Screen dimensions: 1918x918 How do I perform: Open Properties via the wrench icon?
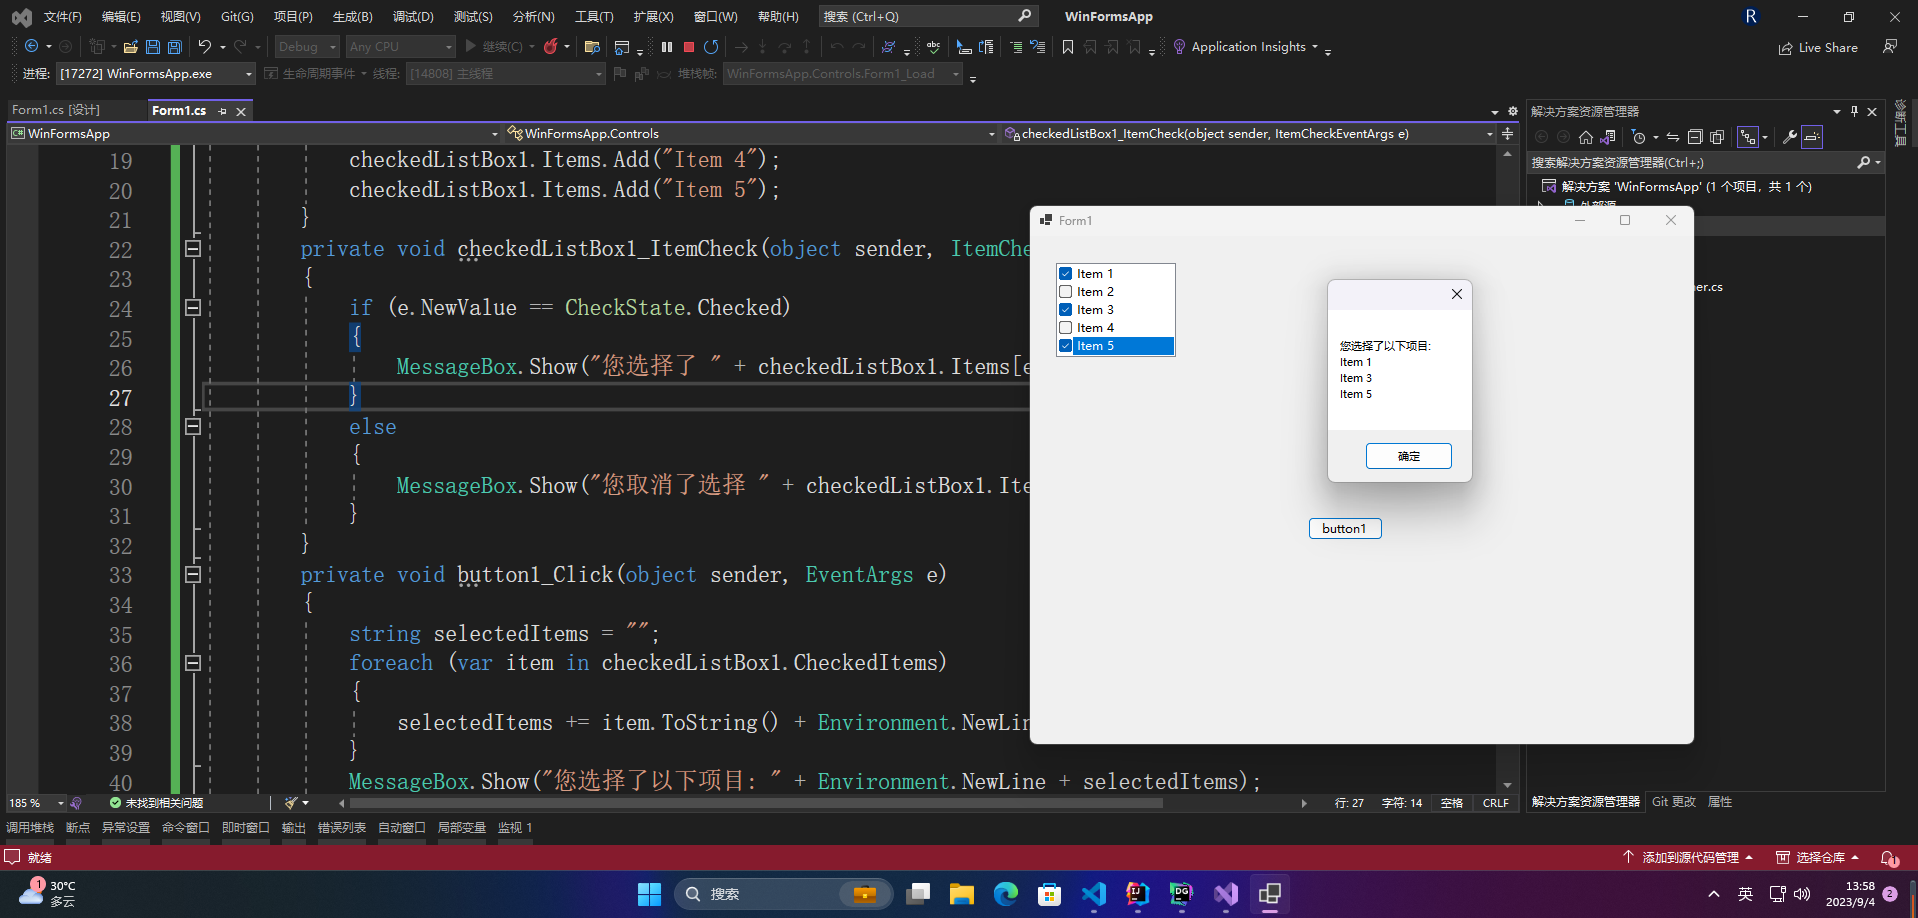1790,137
